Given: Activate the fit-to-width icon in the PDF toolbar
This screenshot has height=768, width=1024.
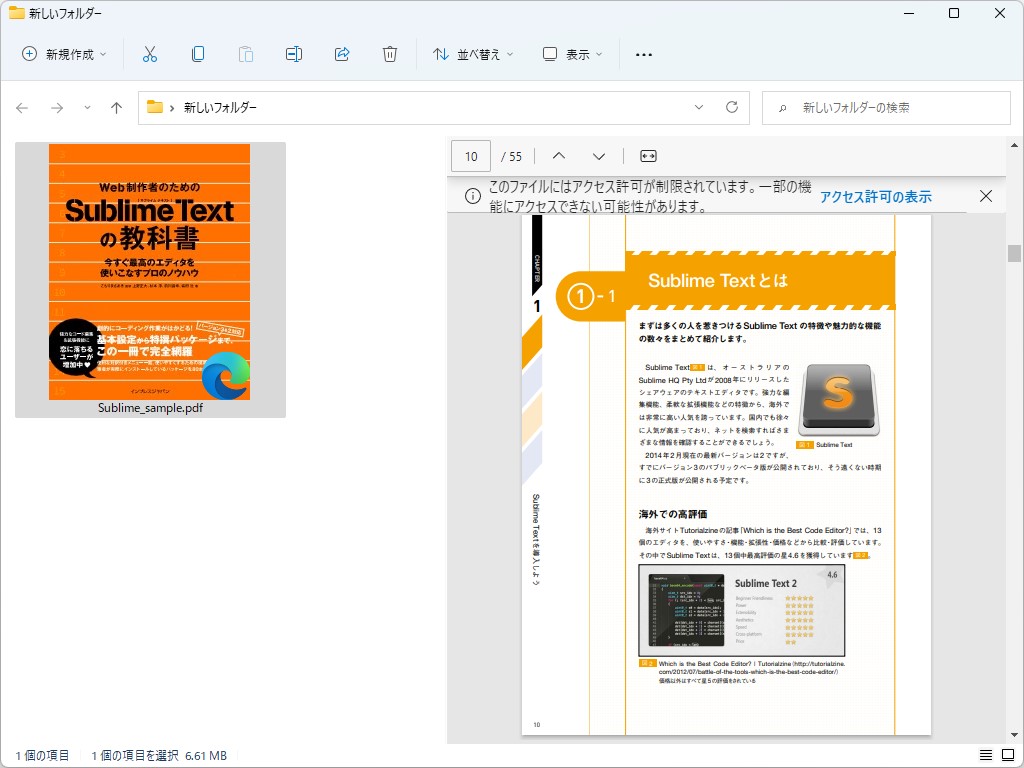Looking at the screenshot, I should [x=648, y=155].
